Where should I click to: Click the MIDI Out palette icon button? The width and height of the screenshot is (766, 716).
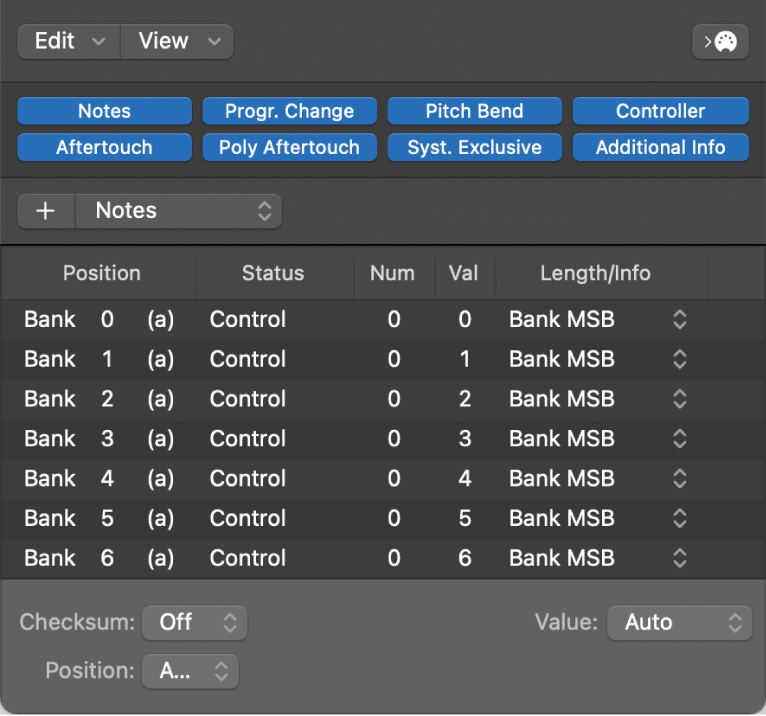[720, 42]
